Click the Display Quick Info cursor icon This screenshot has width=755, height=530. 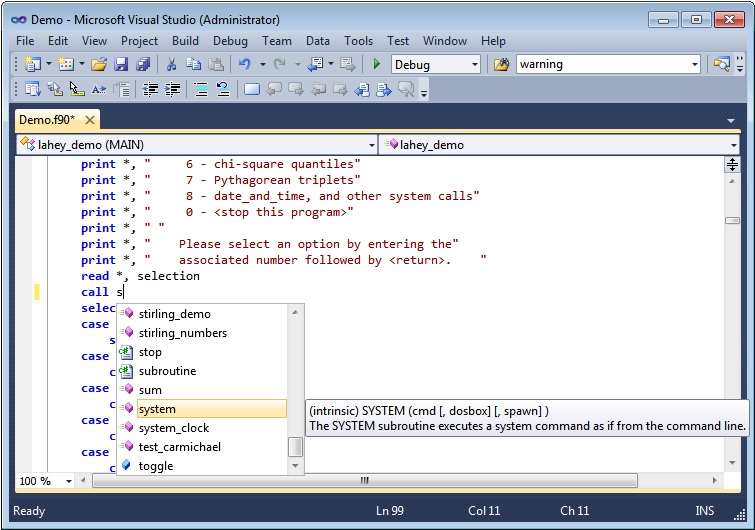77,90
